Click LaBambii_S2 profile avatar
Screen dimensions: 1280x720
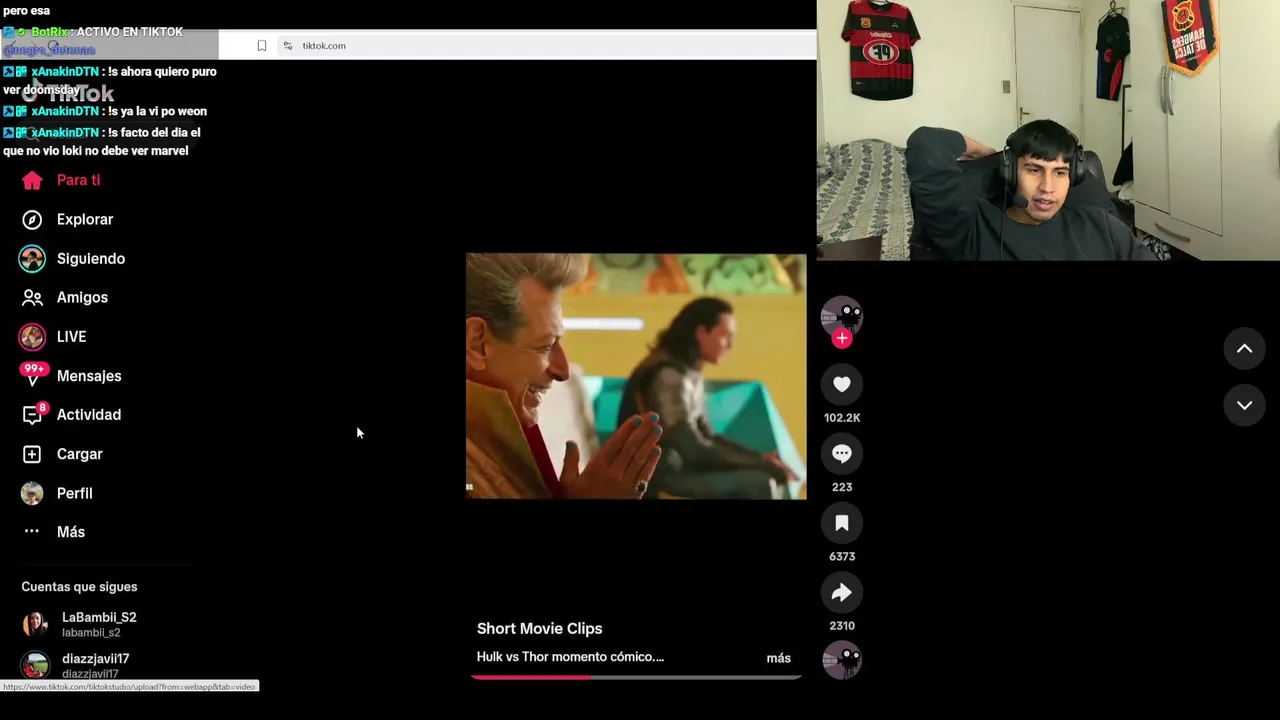pos(35,624)
